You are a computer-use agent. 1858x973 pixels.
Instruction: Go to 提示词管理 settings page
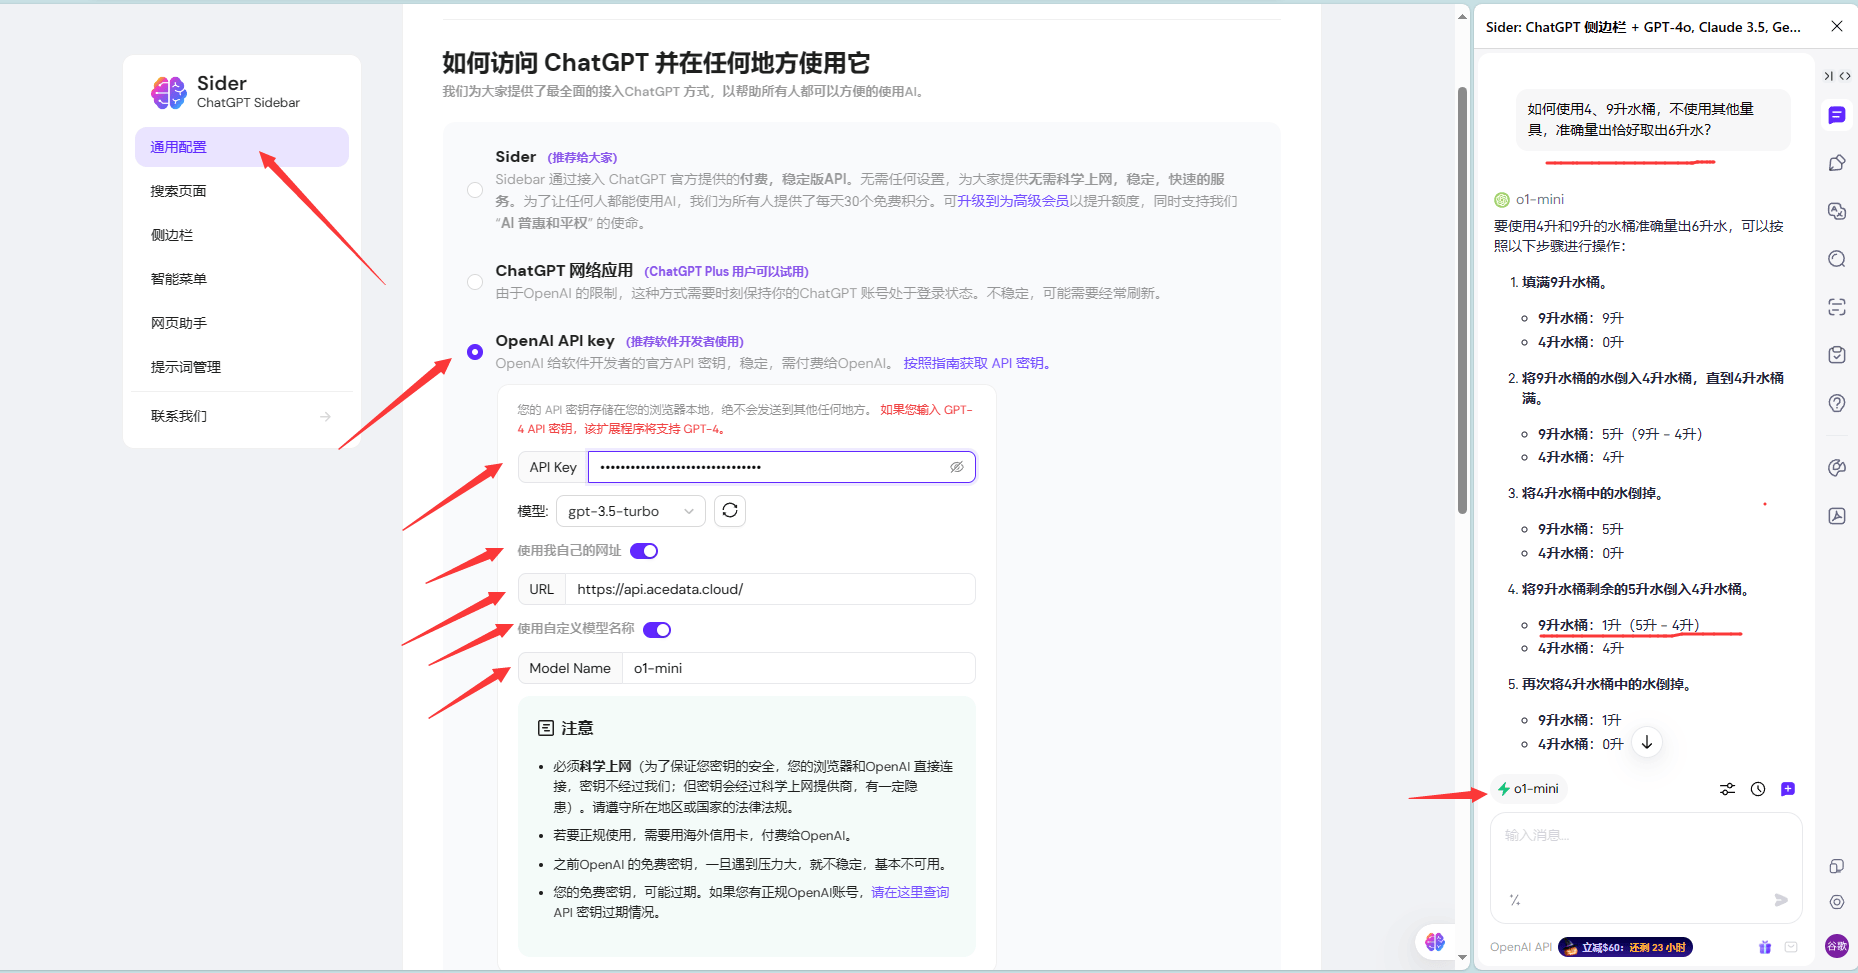coord(186,367)
